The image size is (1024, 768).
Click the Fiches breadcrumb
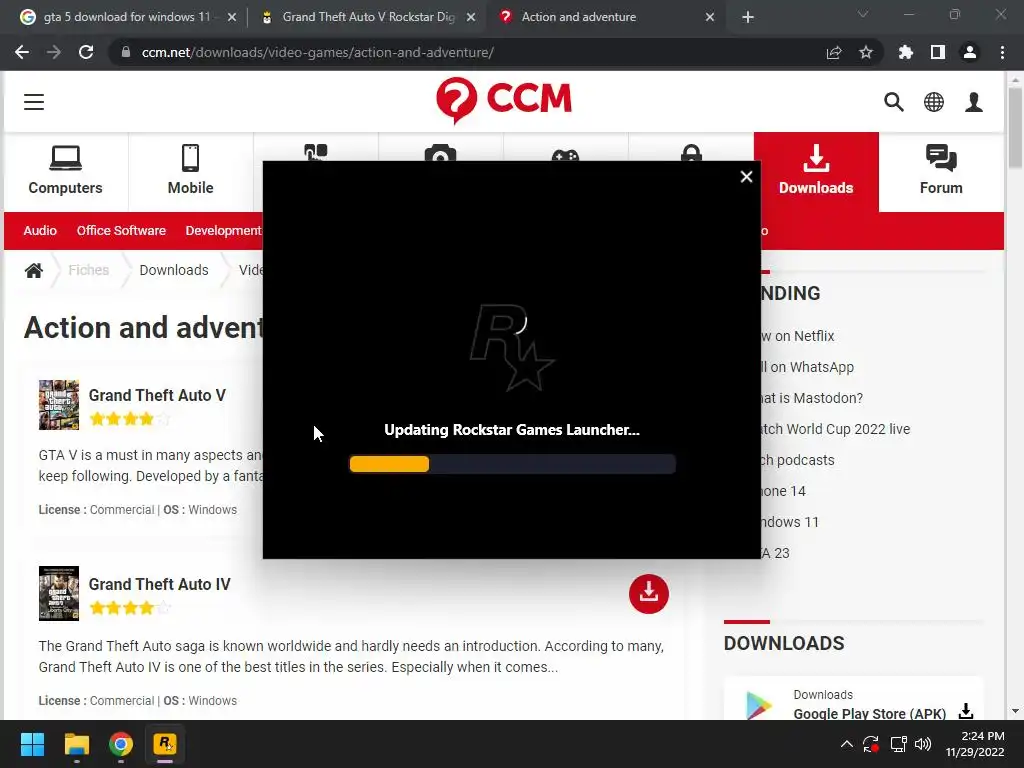(89, 270)
